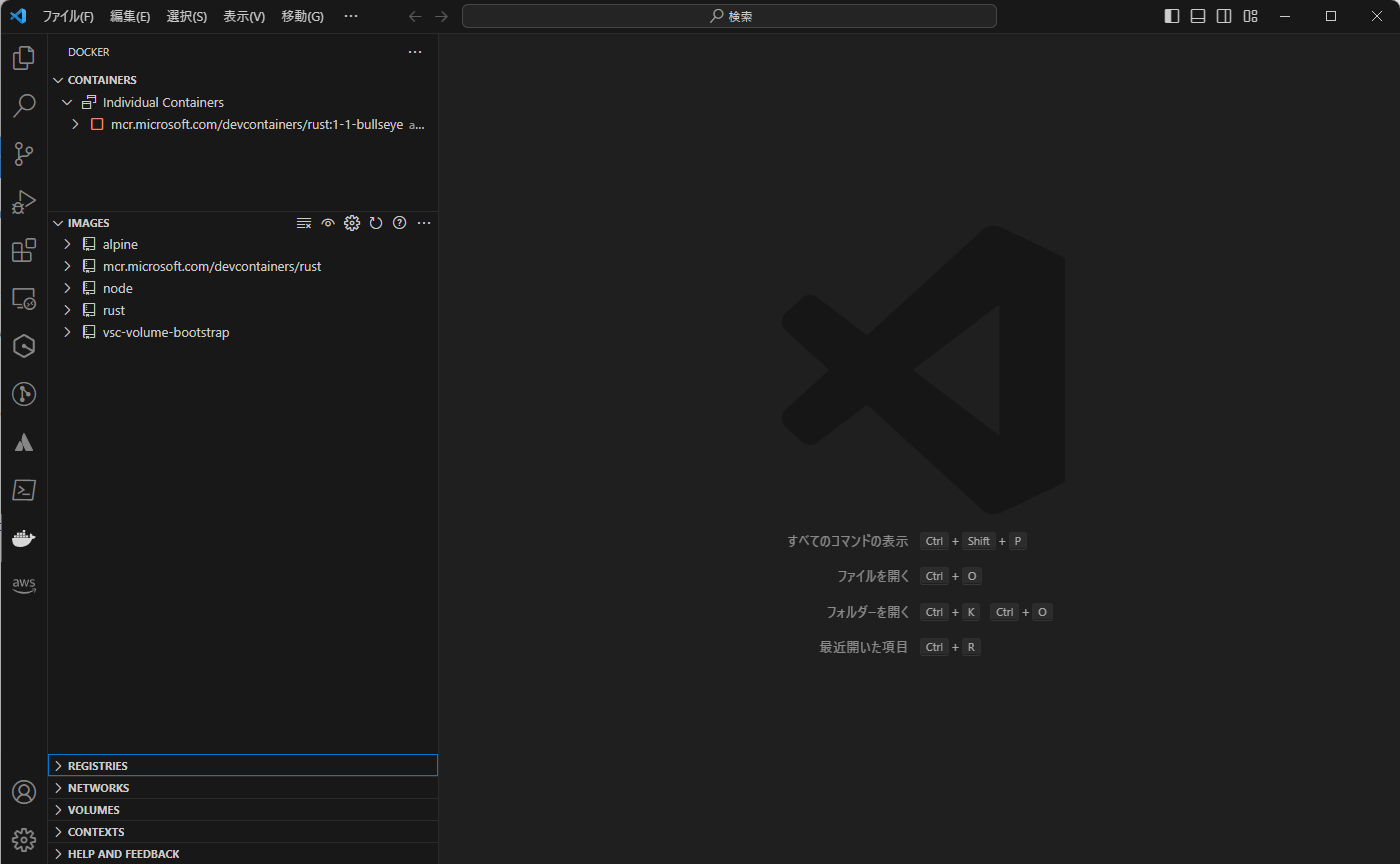The width and height of the screenshot is (1400, 864).
Task: Select the alpine image label
Action: point(120,244)
